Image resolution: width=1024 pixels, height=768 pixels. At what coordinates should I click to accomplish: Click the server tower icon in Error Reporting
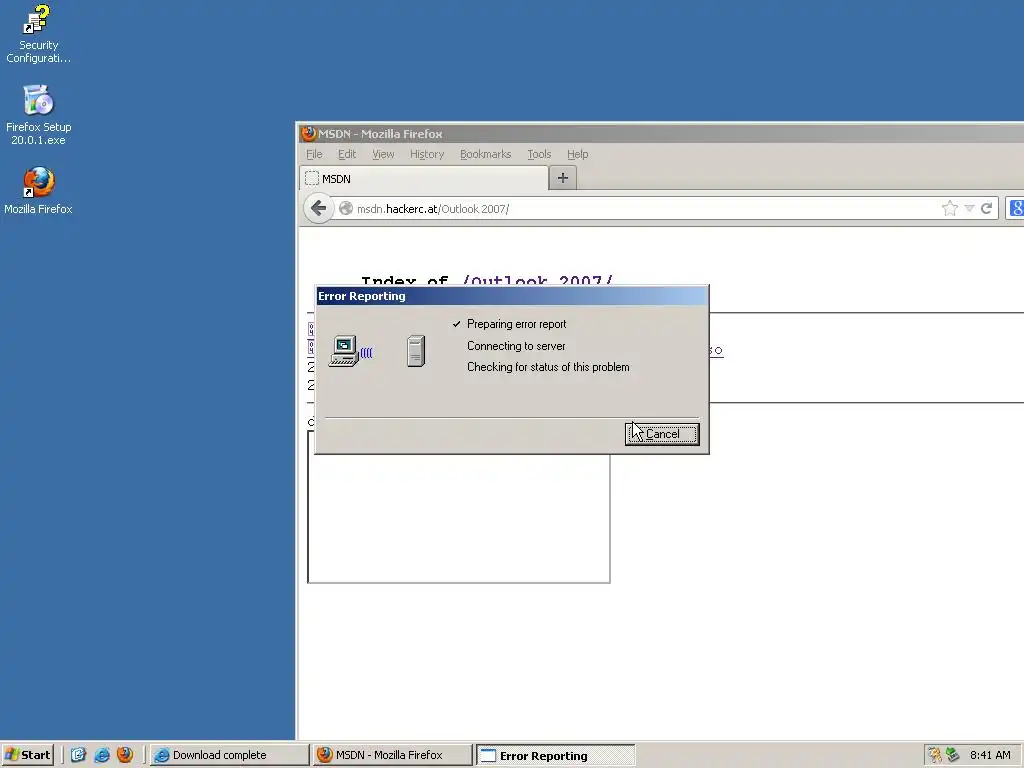416,351
